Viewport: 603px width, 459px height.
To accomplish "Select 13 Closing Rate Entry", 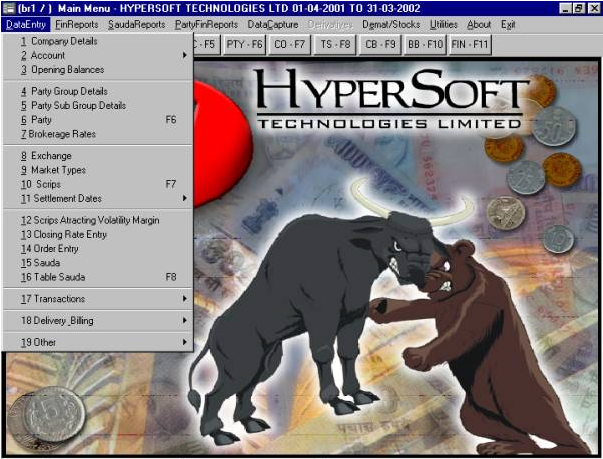I will (98, 234).
